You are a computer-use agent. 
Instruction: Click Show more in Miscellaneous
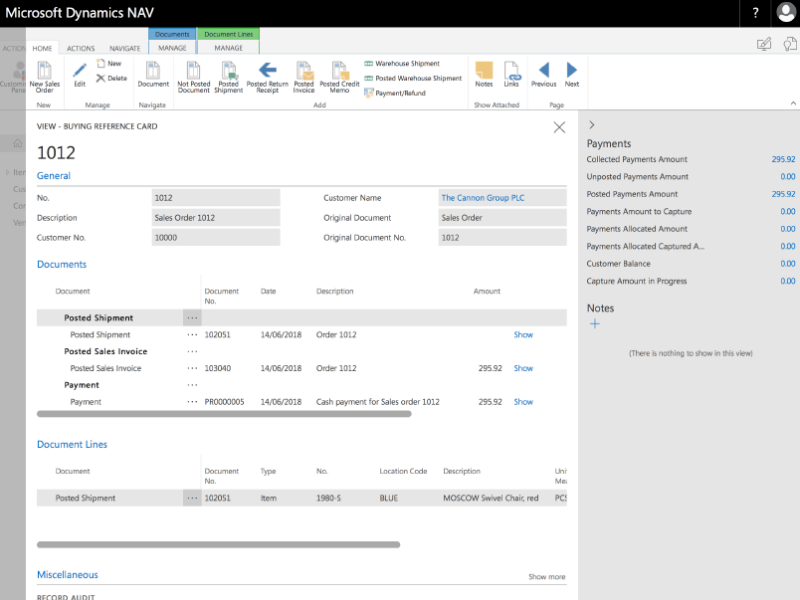[546, 577]
